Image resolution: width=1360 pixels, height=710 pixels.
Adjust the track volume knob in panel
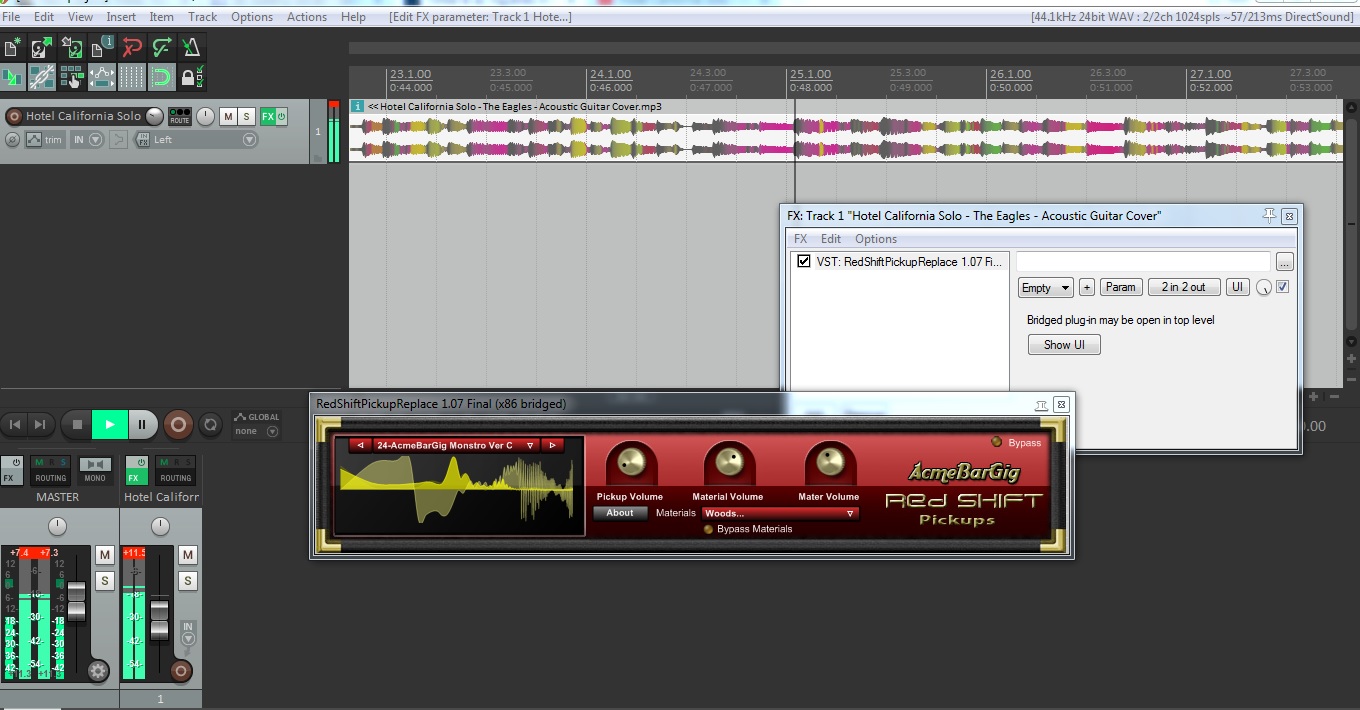point(154,116)
